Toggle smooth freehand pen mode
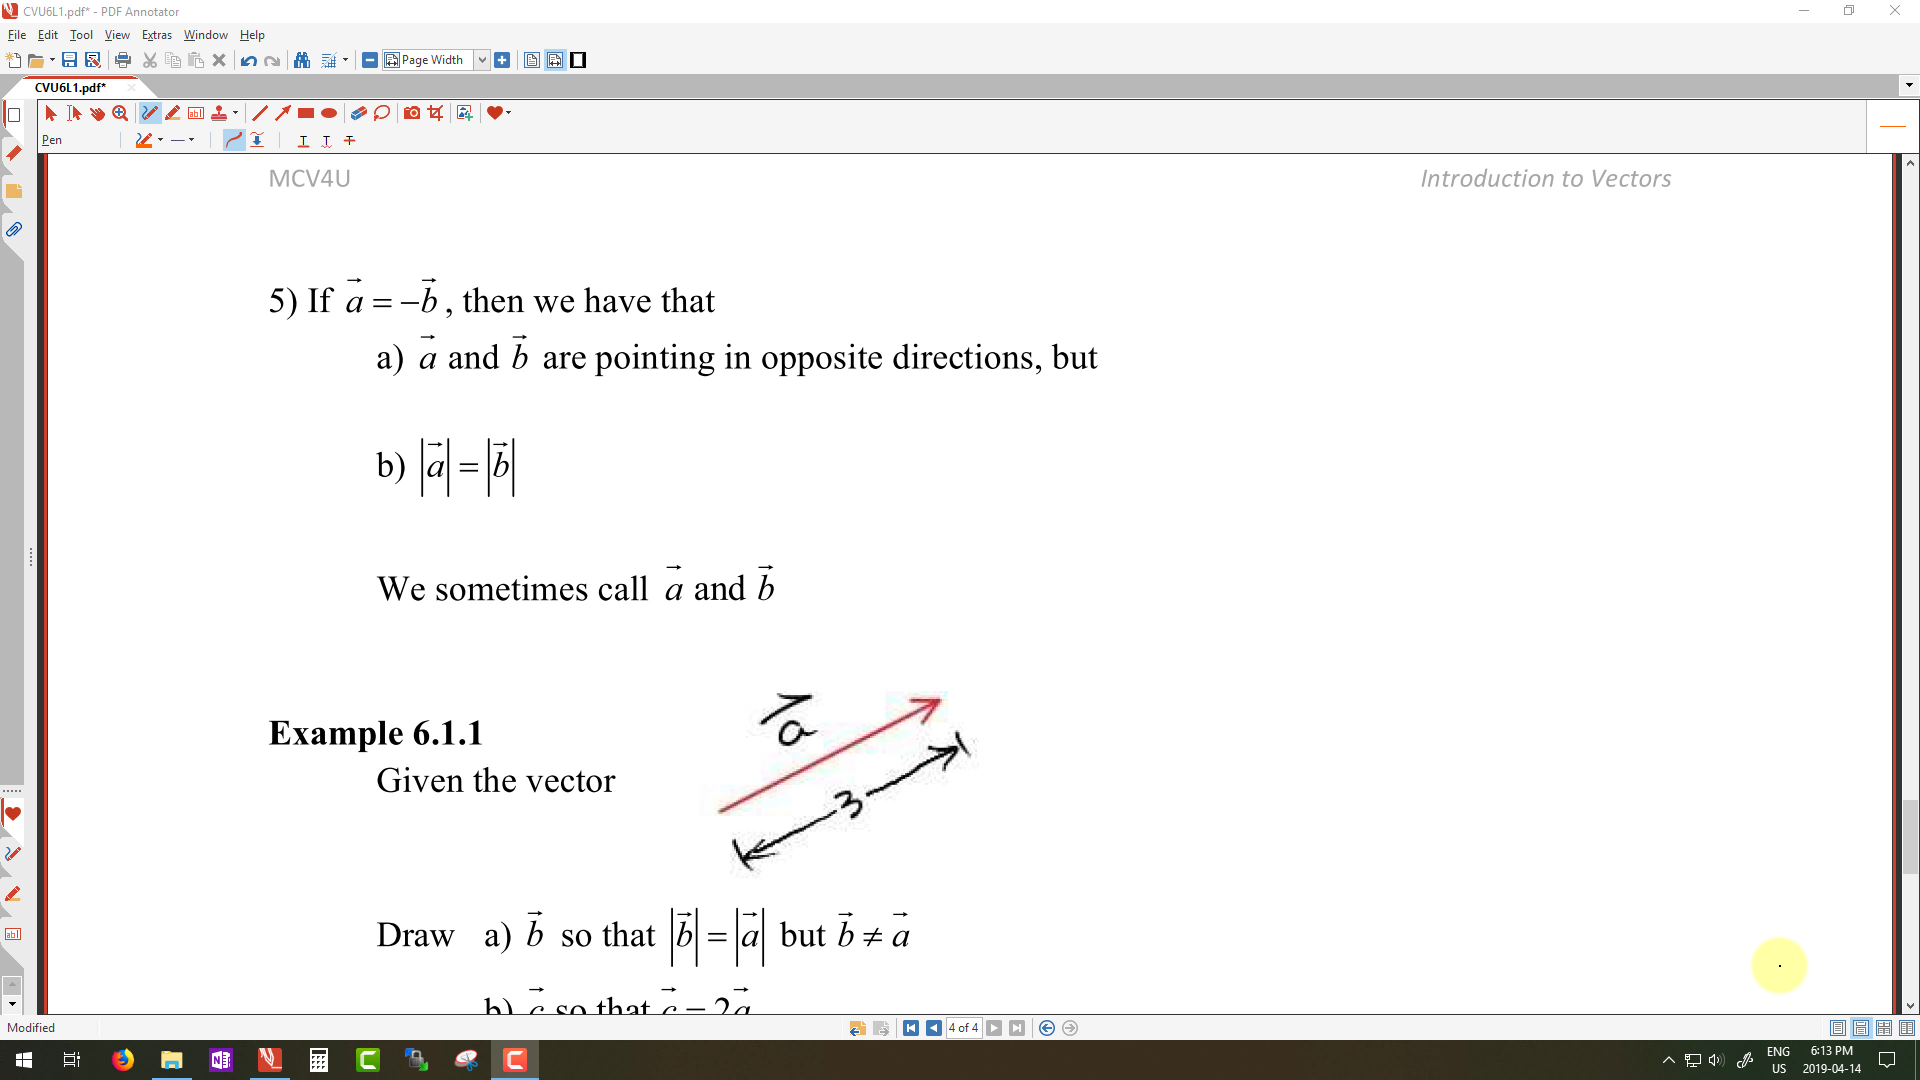This screenshot has height=1080, width=1920. coord(233,140)
